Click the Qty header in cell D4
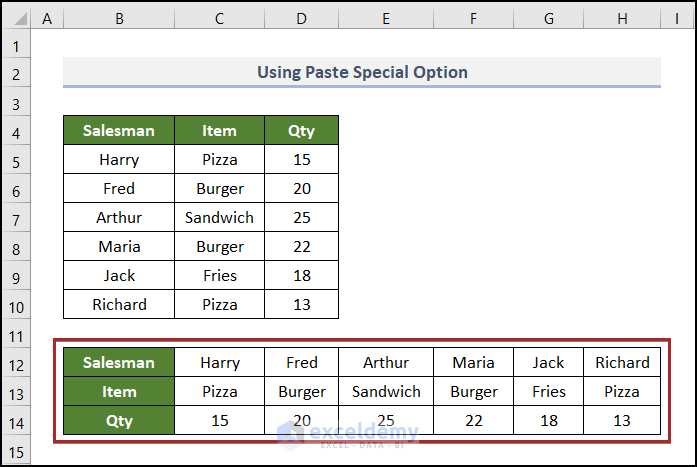The width and height of the screenshot is (697, 467). point(301,130)
